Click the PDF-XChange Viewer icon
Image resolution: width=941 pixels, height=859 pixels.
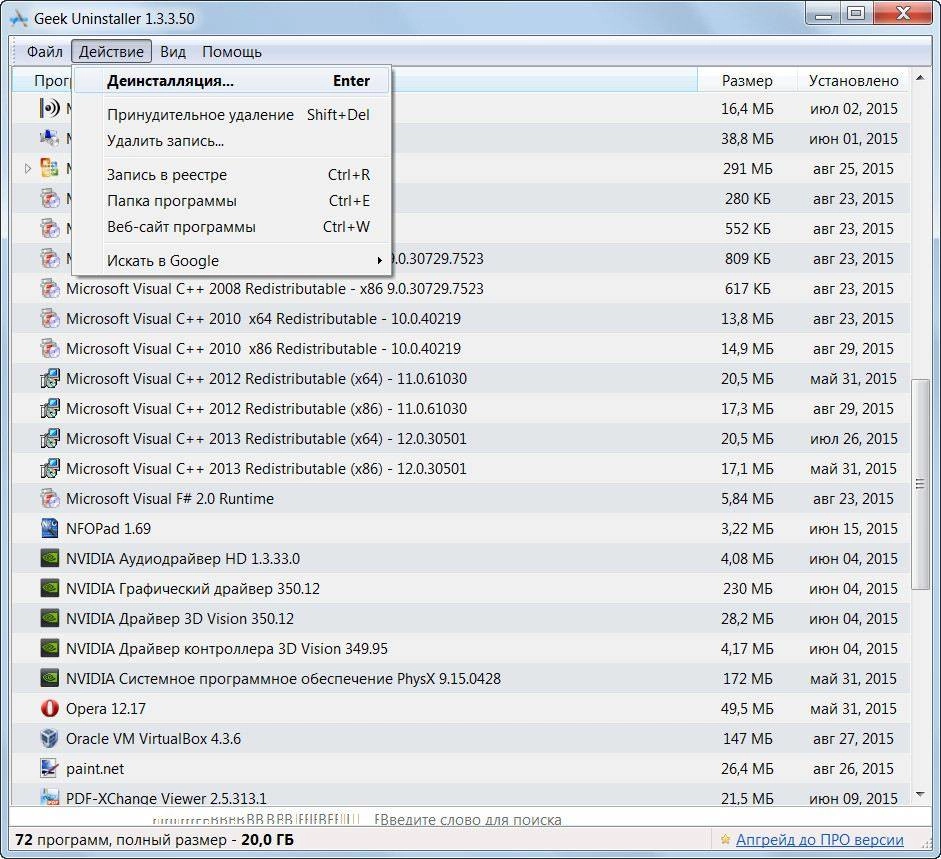49,796
